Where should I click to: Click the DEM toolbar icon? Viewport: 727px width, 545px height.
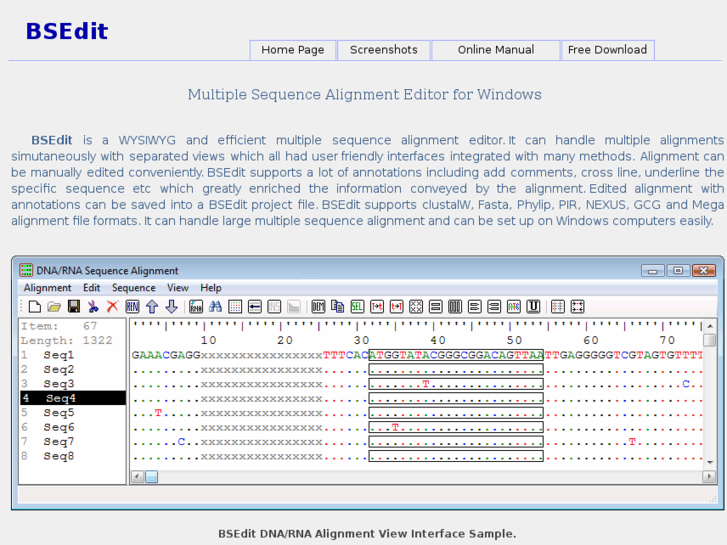[318, 307]
